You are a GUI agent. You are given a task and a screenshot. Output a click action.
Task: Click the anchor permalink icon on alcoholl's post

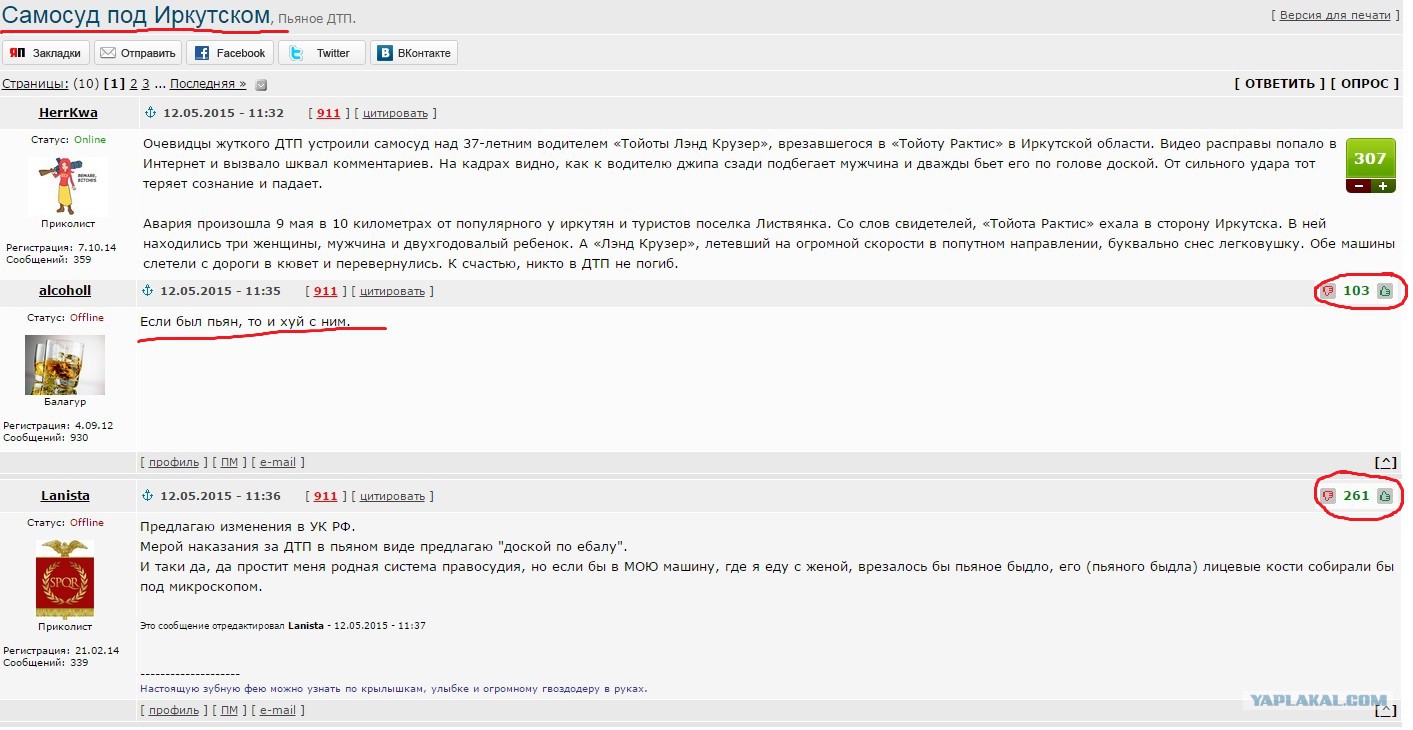coord(147,291)
